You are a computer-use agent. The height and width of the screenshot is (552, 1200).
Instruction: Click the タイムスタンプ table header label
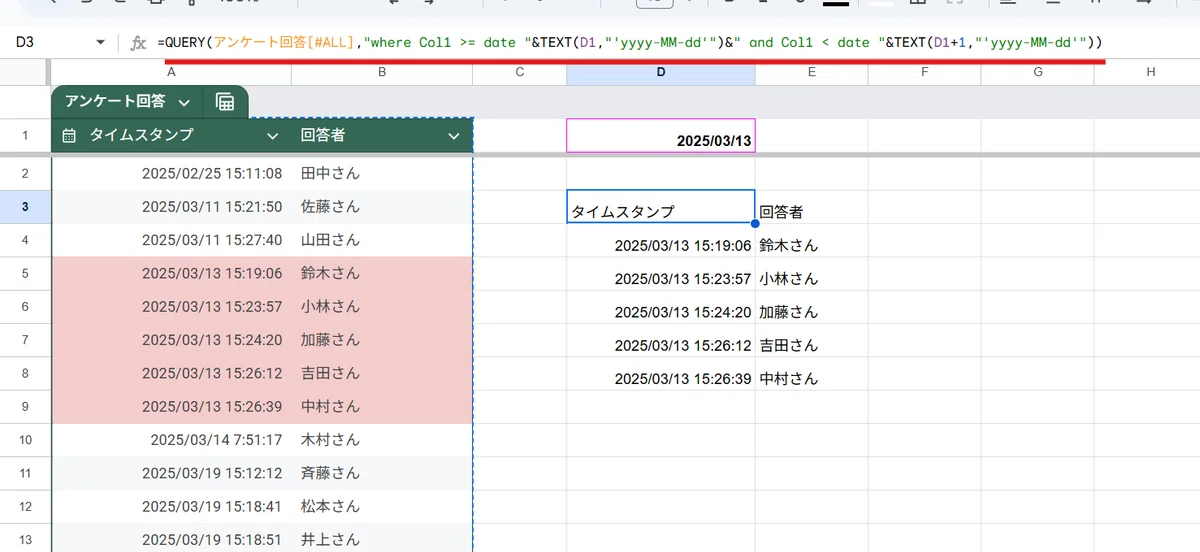(142, 136)
